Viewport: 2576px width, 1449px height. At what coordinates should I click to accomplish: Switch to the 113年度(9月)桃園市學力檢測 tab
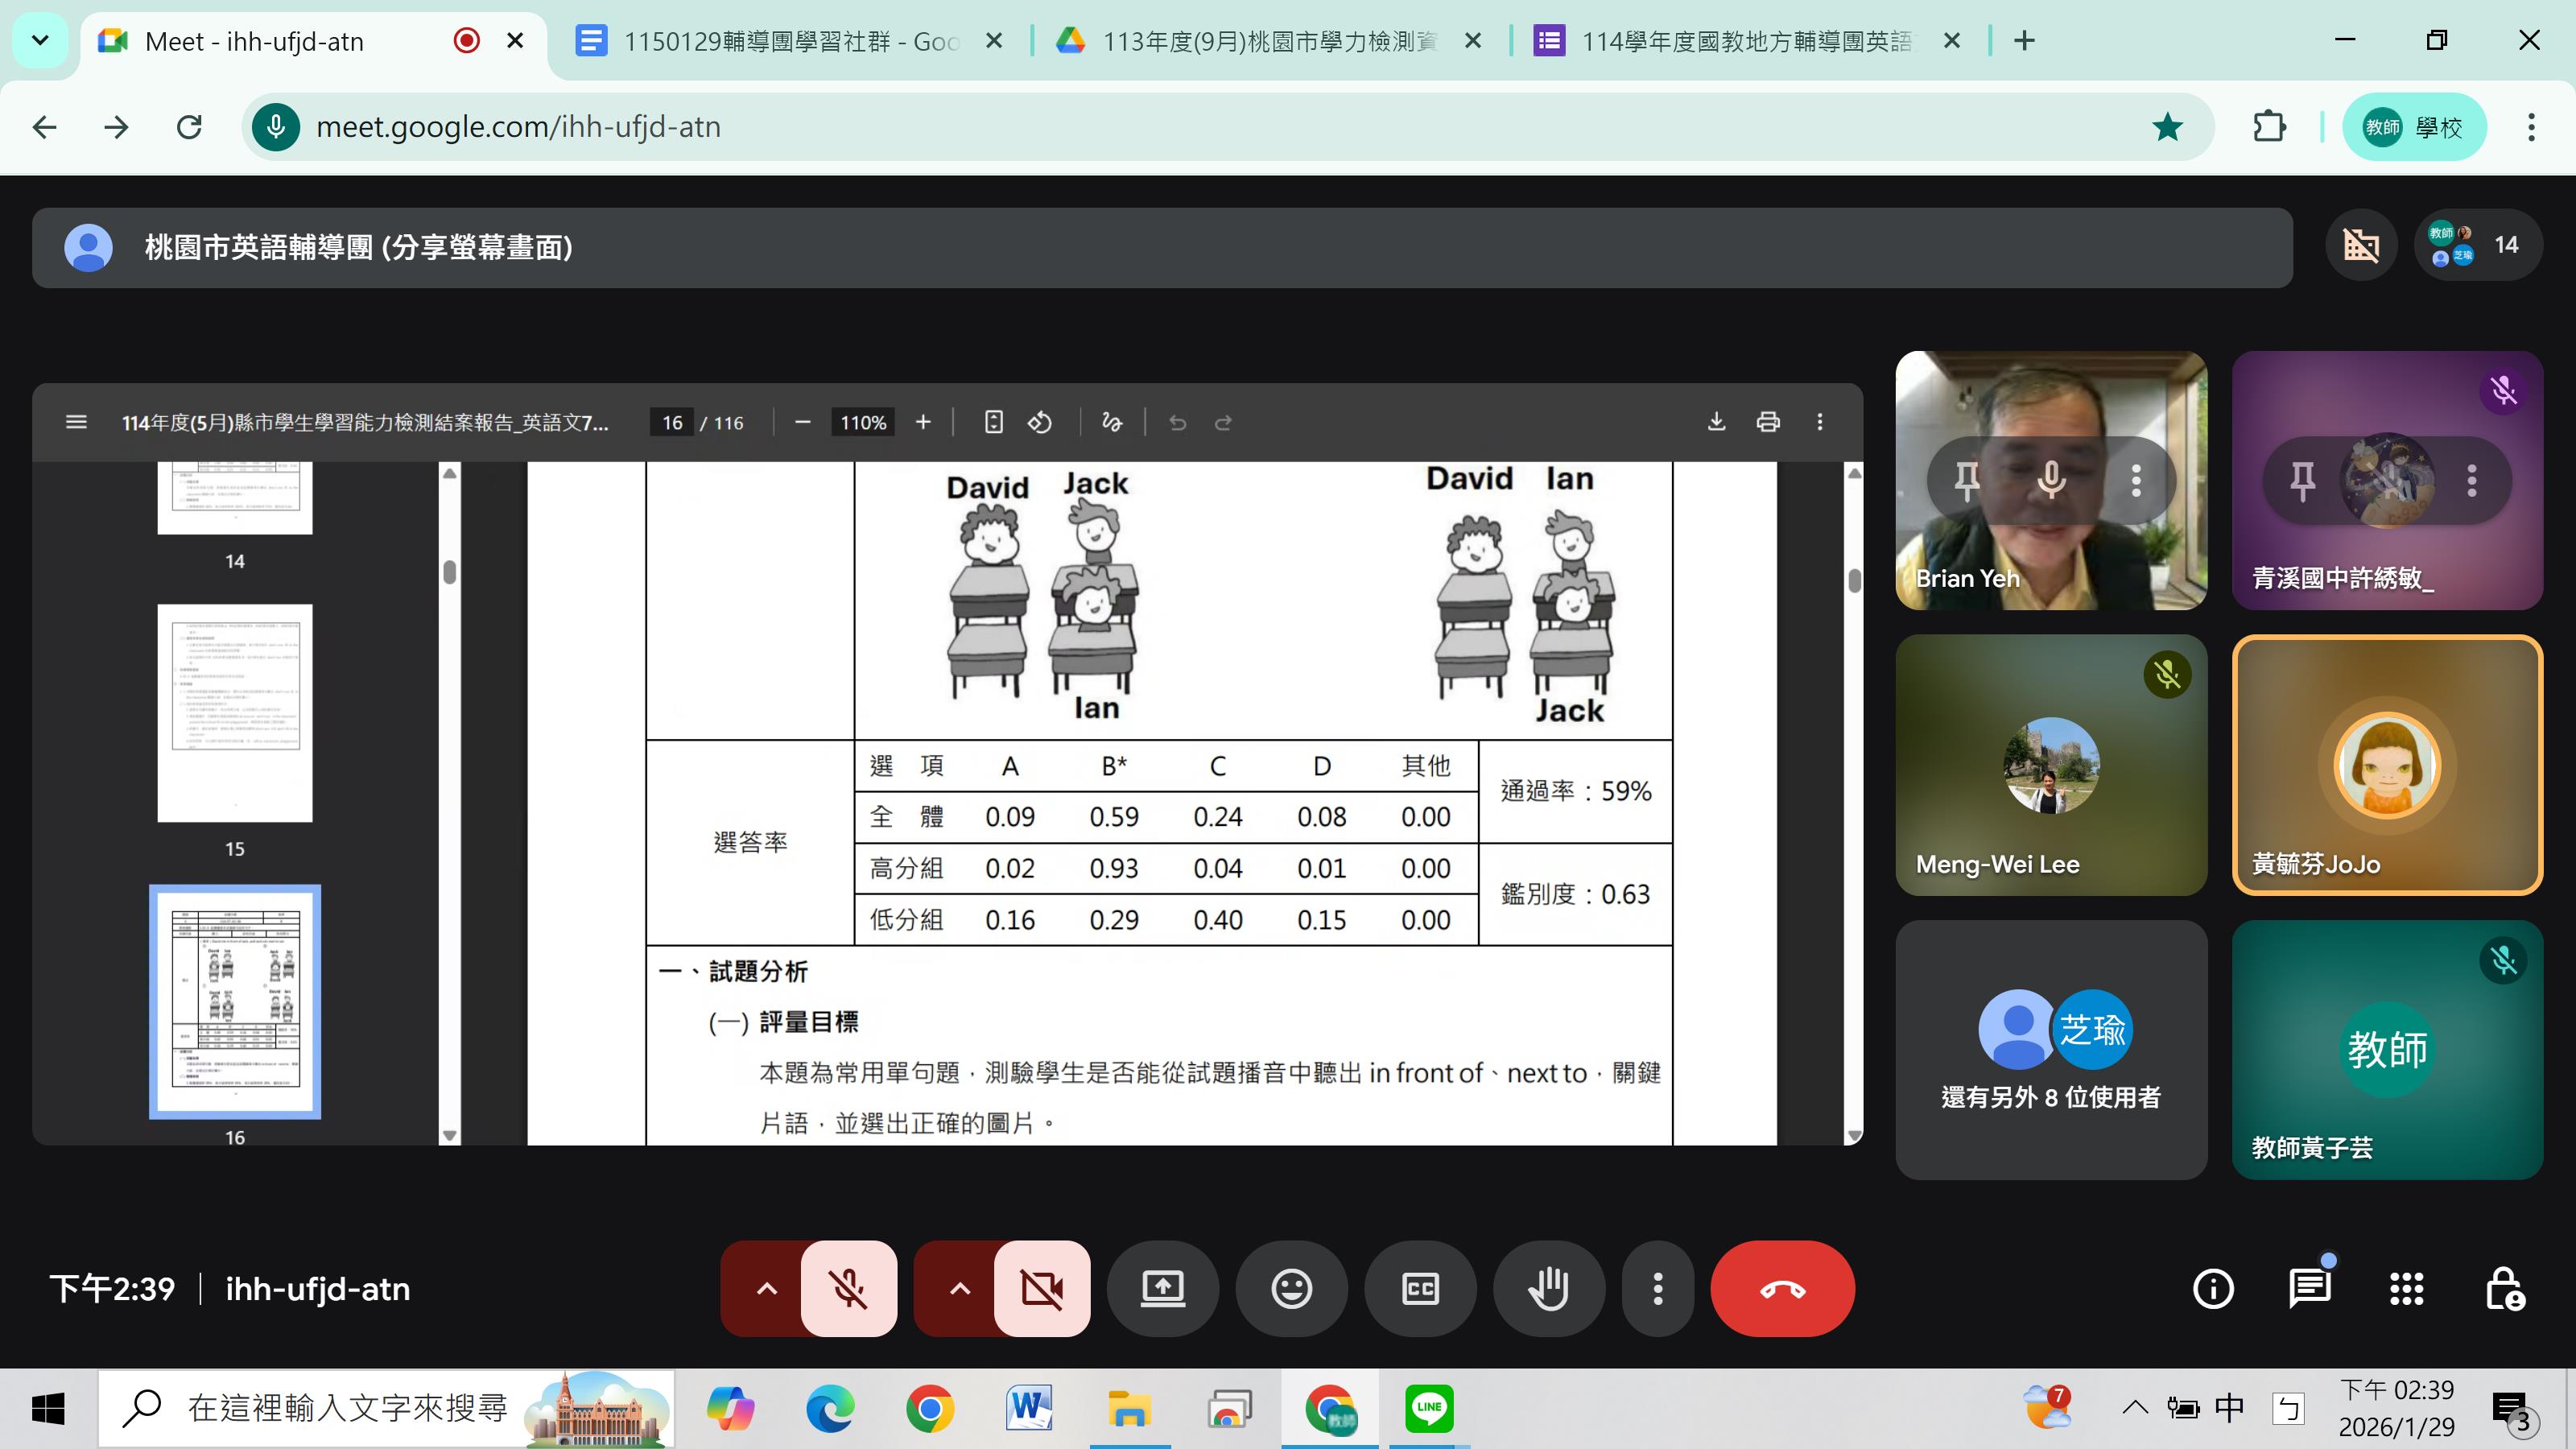pyautogui.click(x=1268, y=41)
